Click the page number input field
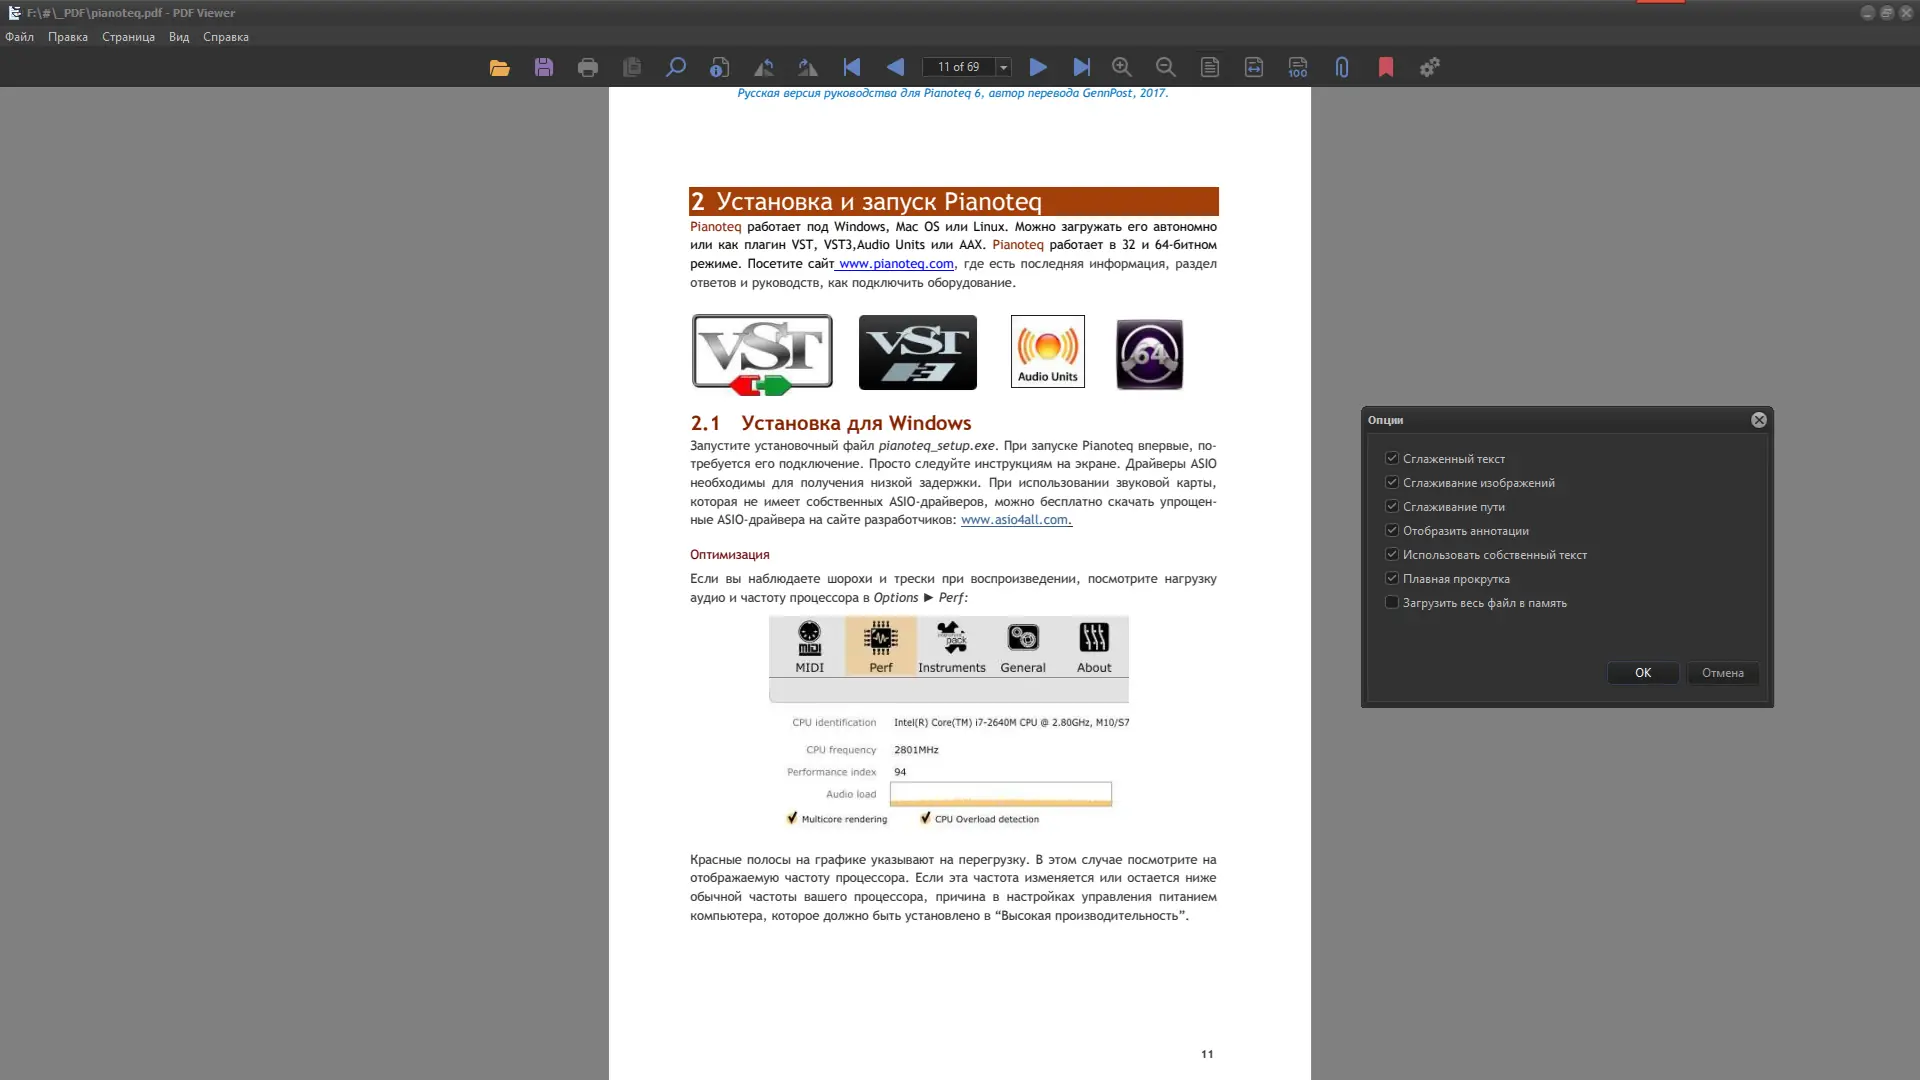Screen dimensions: 1920x1080 pos(958,67)
